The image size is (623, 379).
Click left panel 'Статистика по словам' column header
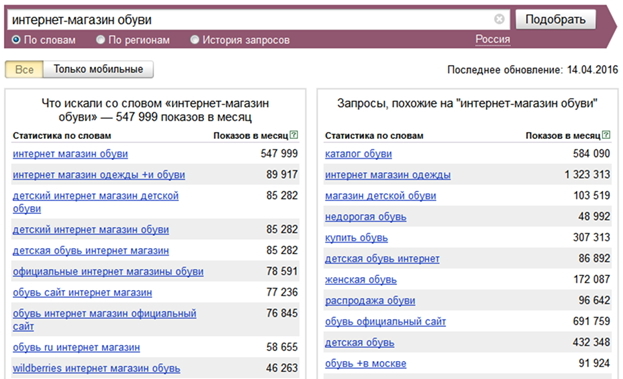pyautogui.click(x=62, y=136)
